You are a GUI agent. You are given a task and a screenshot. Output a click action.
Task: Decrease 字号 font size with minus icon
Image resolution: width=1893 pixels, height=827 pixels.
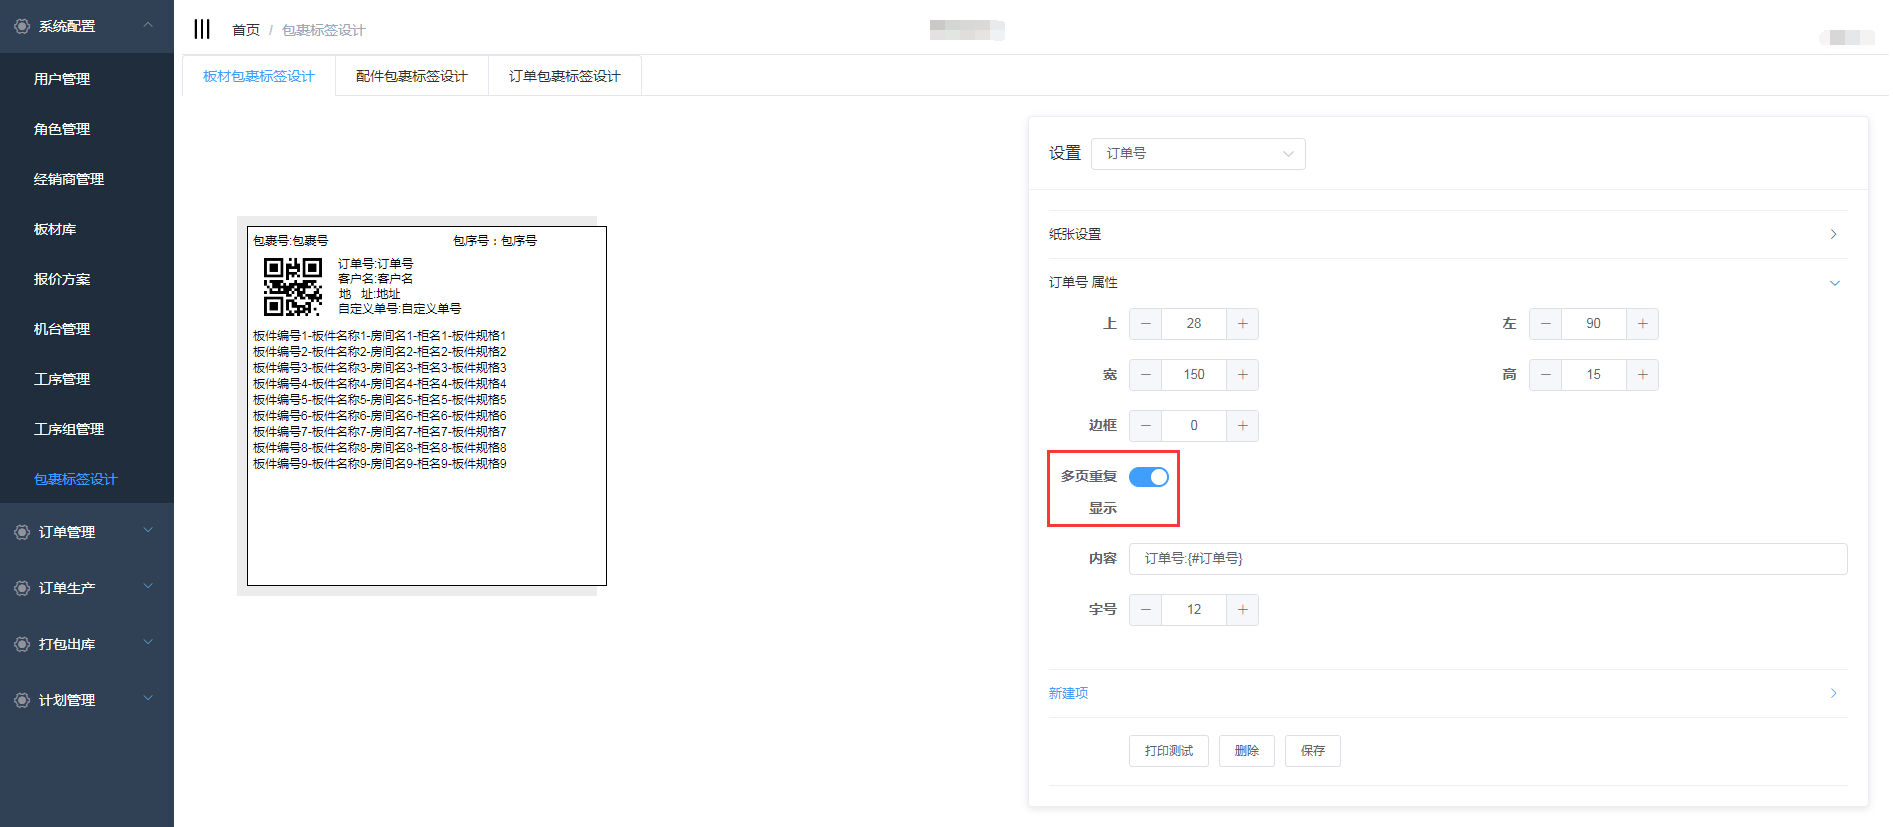click(x=1146, y=610)
